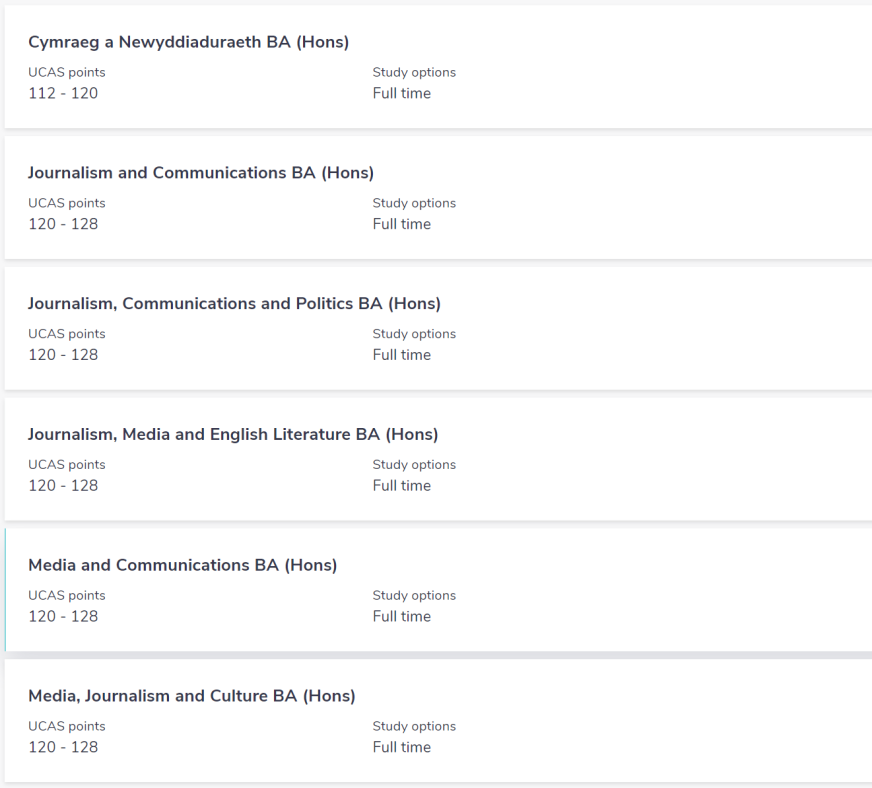The height and width of the screenshot is (788, 872).
Task: Click Study options label in Journalism and Communications card
Action: click(x=414, y=203)
